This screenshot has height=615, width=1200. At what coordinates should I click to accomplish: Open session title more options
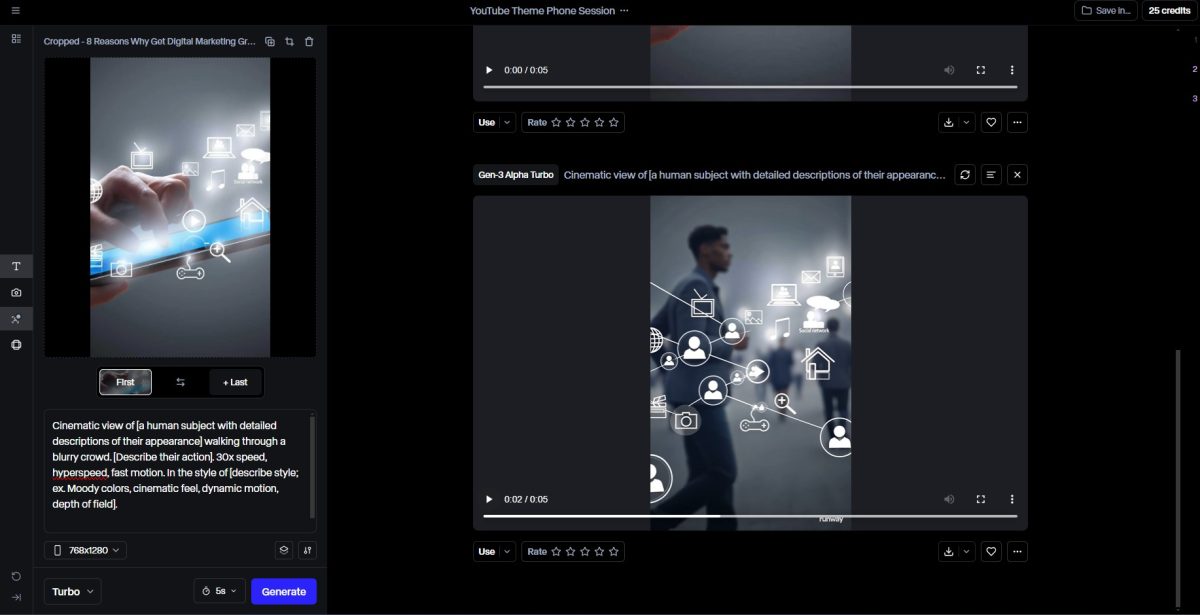[x=624, y=10]
